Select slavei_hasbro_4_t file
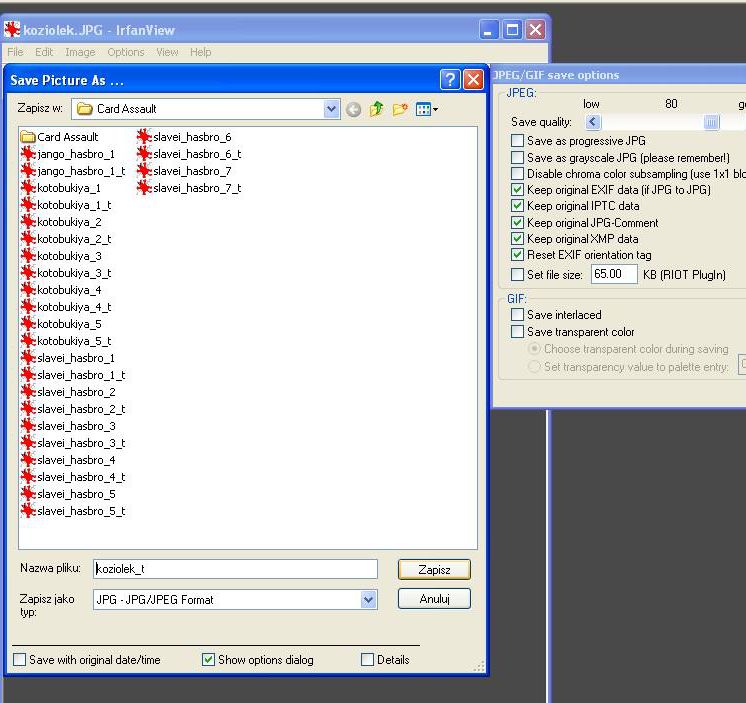746x703 pixels. click(x=73, y=478)
